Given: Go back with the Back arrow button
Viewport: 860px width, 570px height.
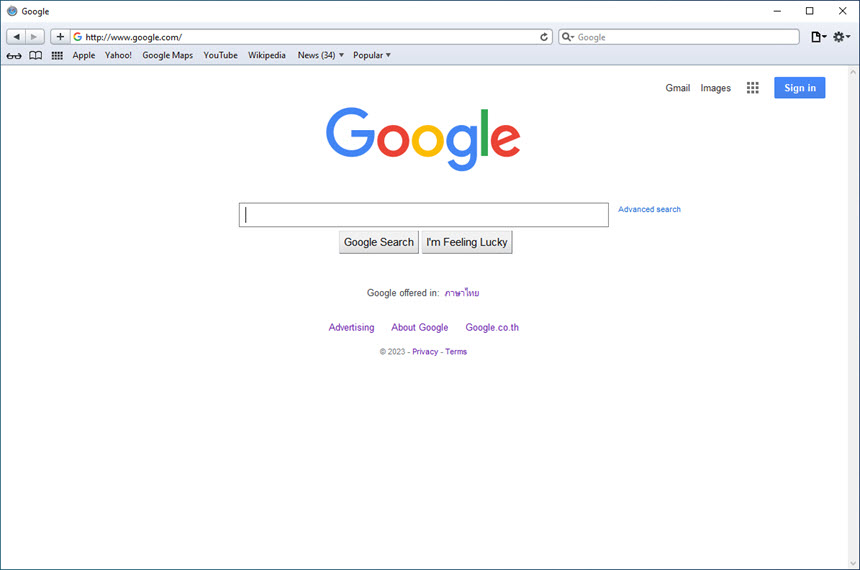Looking at the screenshot, I should click(x=16, y=37).
